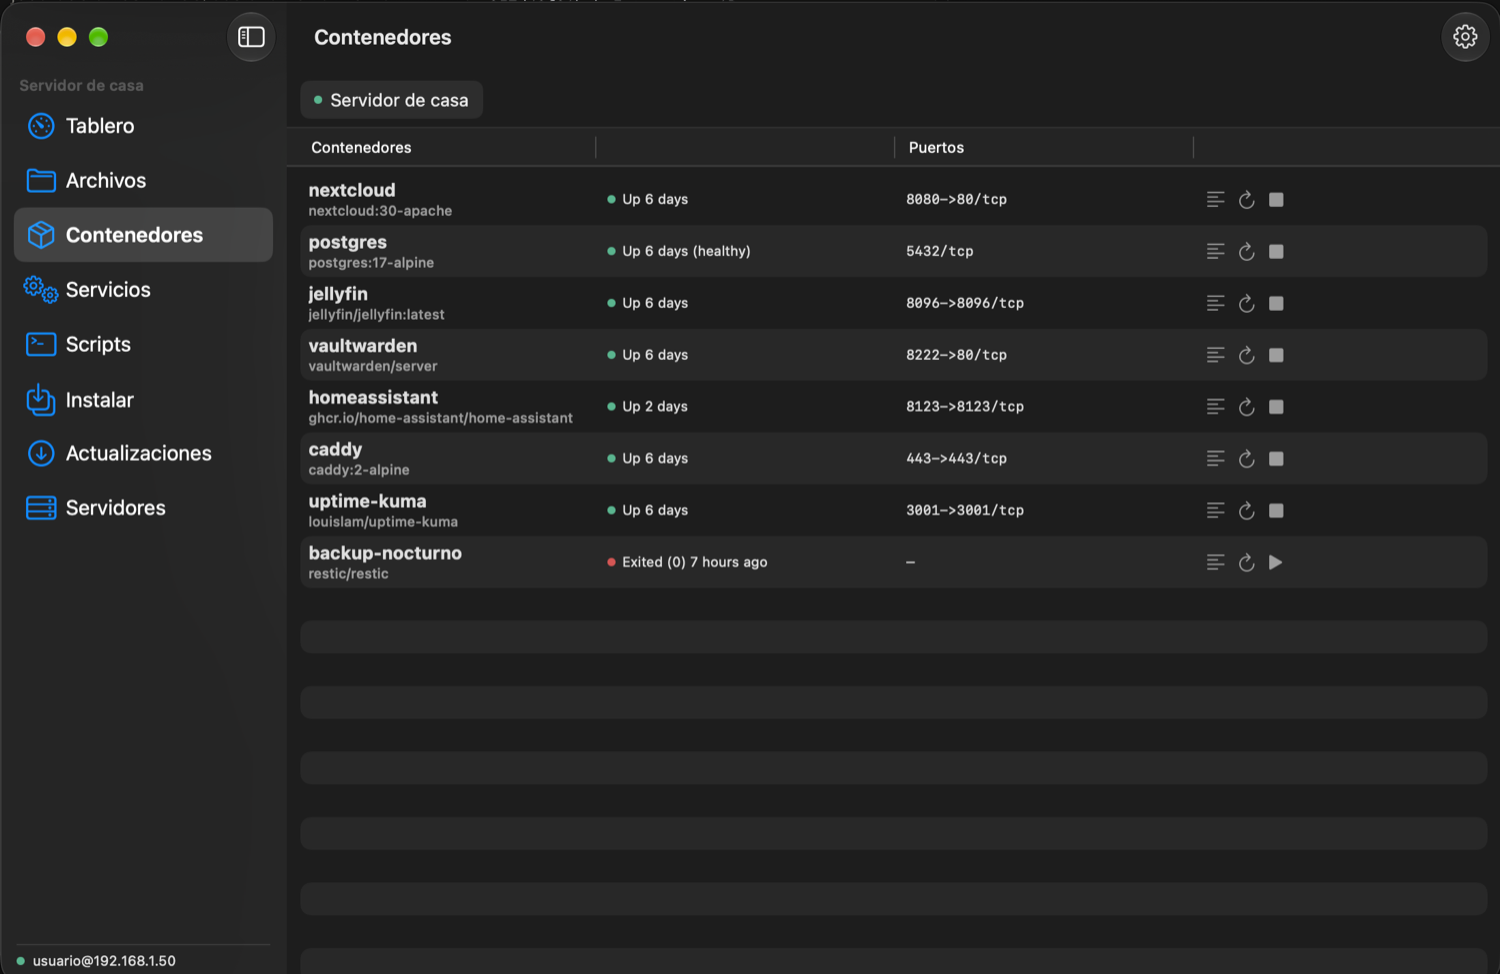Click port mapping 8123->8123/tcp
This screenshot has height=974, width=1500.
tap(965, 407)
